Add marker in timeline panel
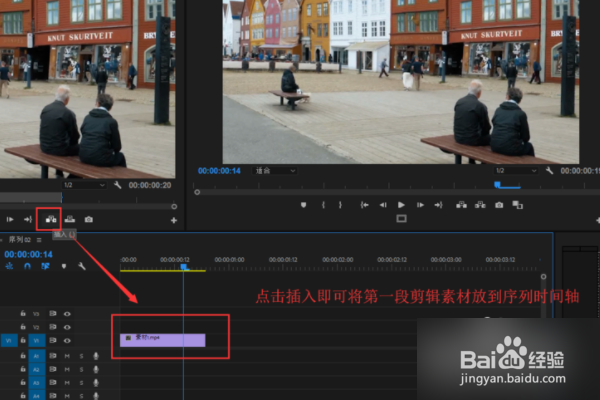This screenshot has width=600, height=400. pyautogui.click(x=64, y=266)
